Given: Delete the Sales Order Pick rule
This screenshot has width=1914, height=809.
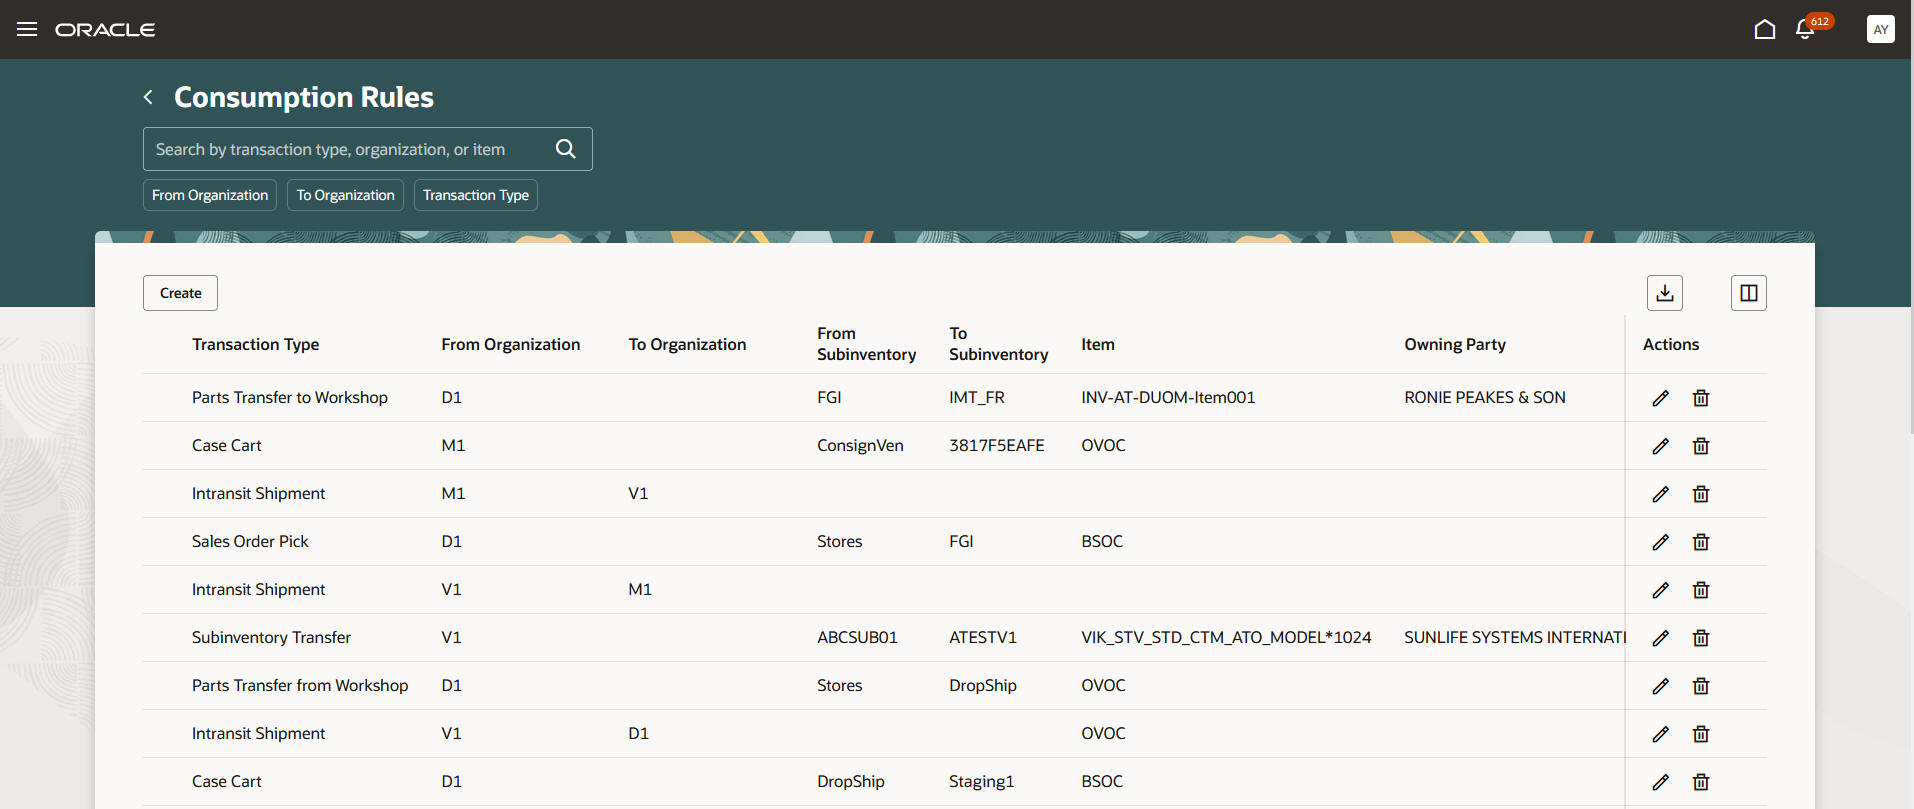Looking at the screenshot, I should point(1701,542).
